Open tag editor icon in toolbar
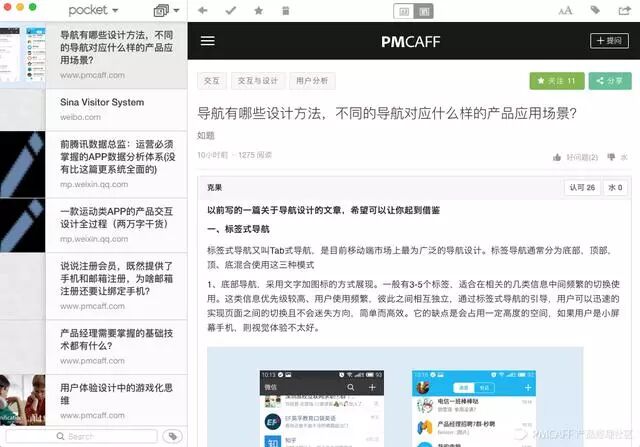The height and width of the screenshot is (447, 640). pos(595,10)
